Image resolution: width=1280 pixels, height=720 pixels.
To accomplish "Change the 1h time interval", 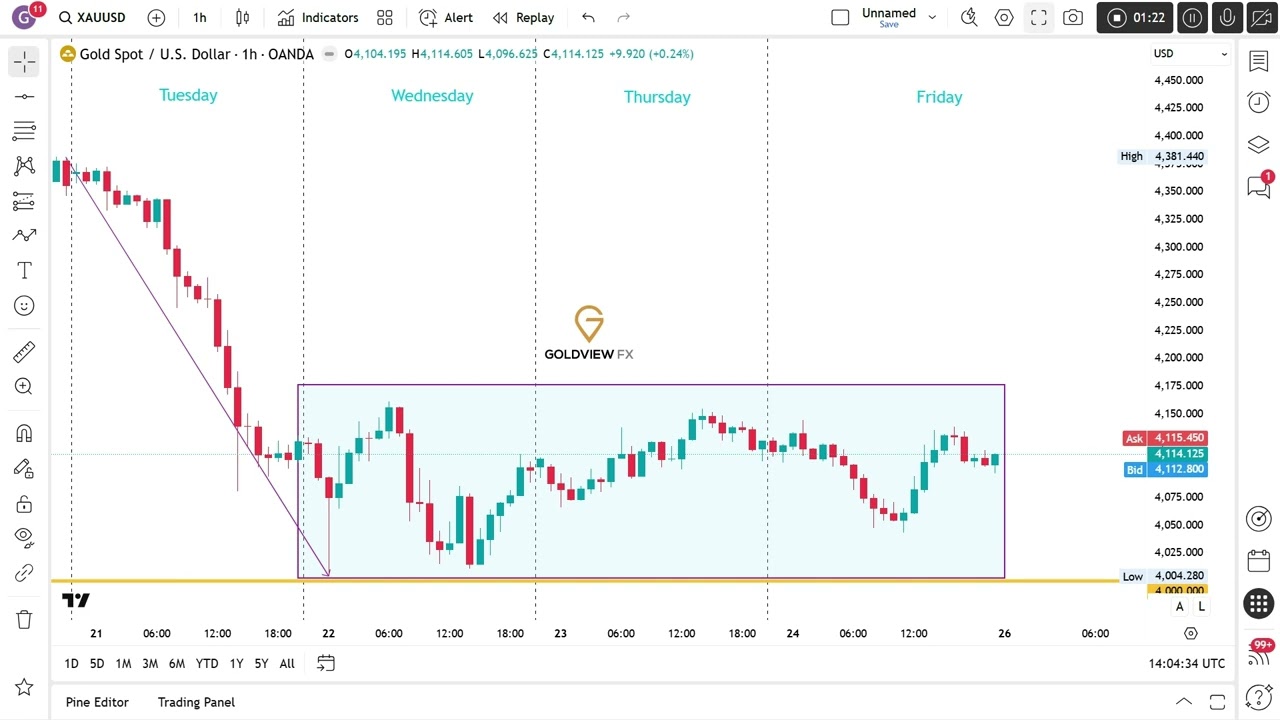I will click(200, 17).
